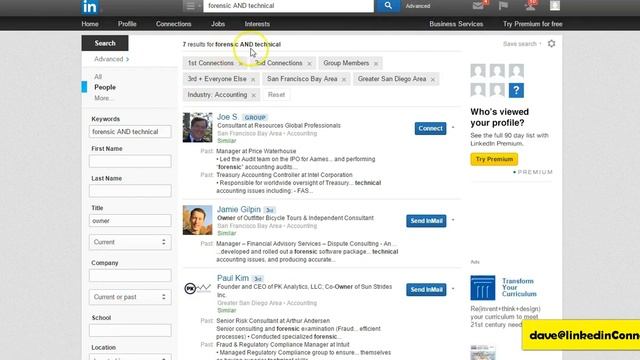Image resolution: width=640 pixels, height=360 pixels.
Task: Open Jamie Gilpin name link
Action: (239, 209)
